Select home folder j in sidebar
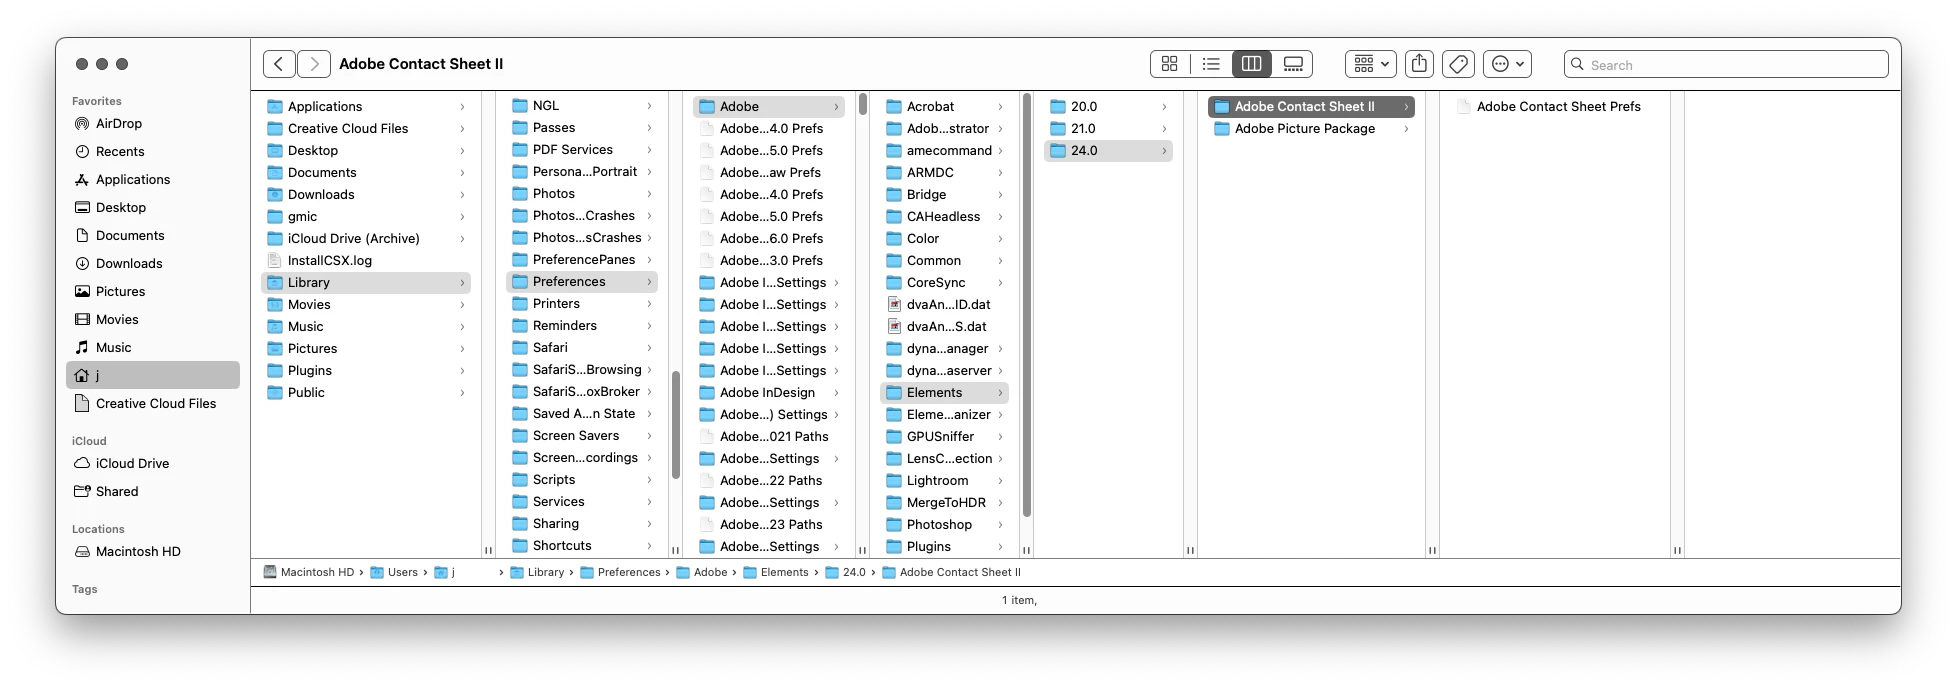Screen dimensions: 1957x688 coord(153,375)
